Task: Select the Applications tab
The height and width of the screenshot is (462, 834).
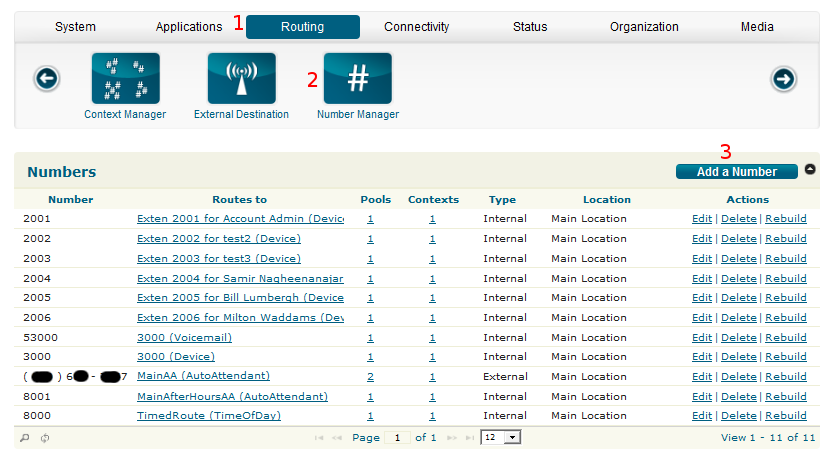Action: pyautogui.click(x=189, y=27)
